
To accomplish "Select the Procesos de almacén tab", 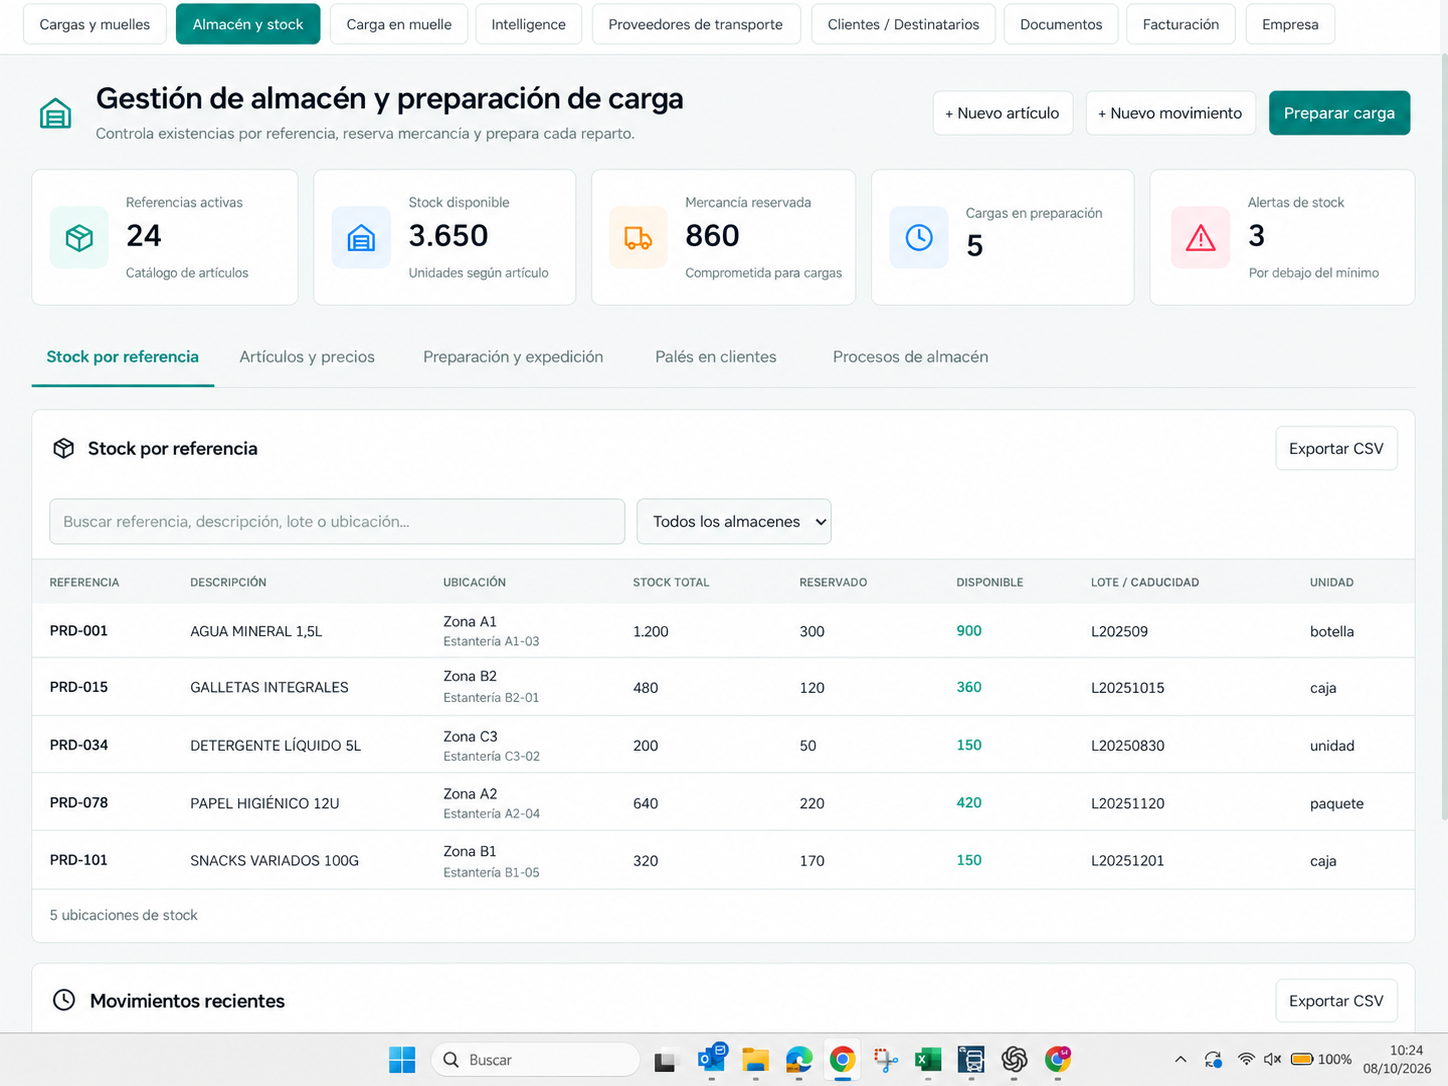I will coord(910,357).
